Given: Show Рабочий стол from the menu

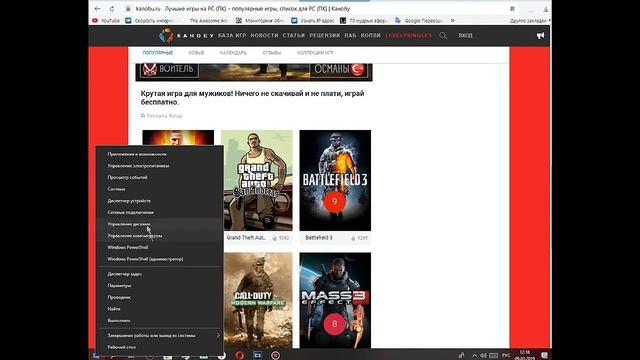Looking at the screenshot, I should tap(160, 347).
